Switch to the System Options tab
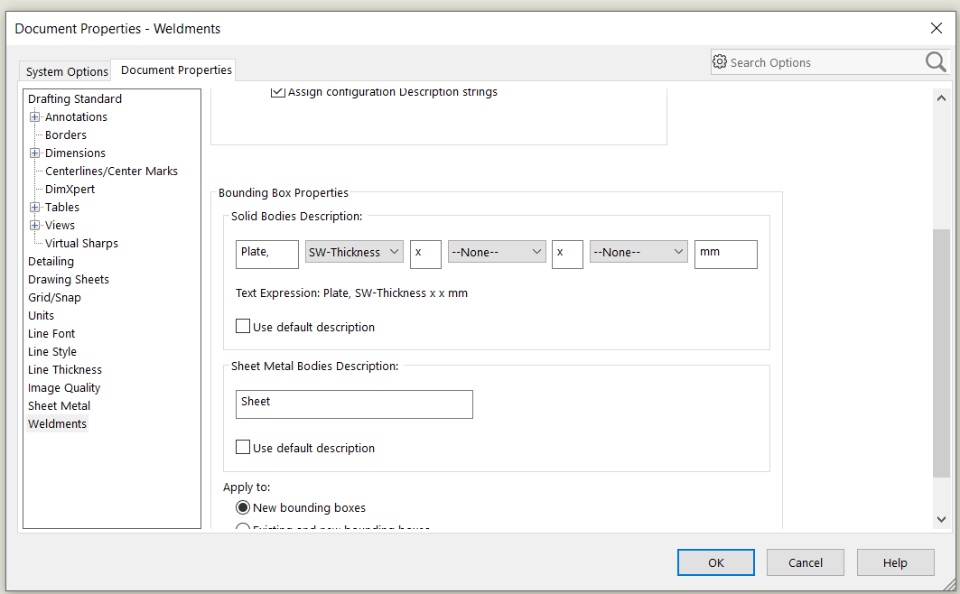This screenshot has width=960, height=594. point(66,72)
